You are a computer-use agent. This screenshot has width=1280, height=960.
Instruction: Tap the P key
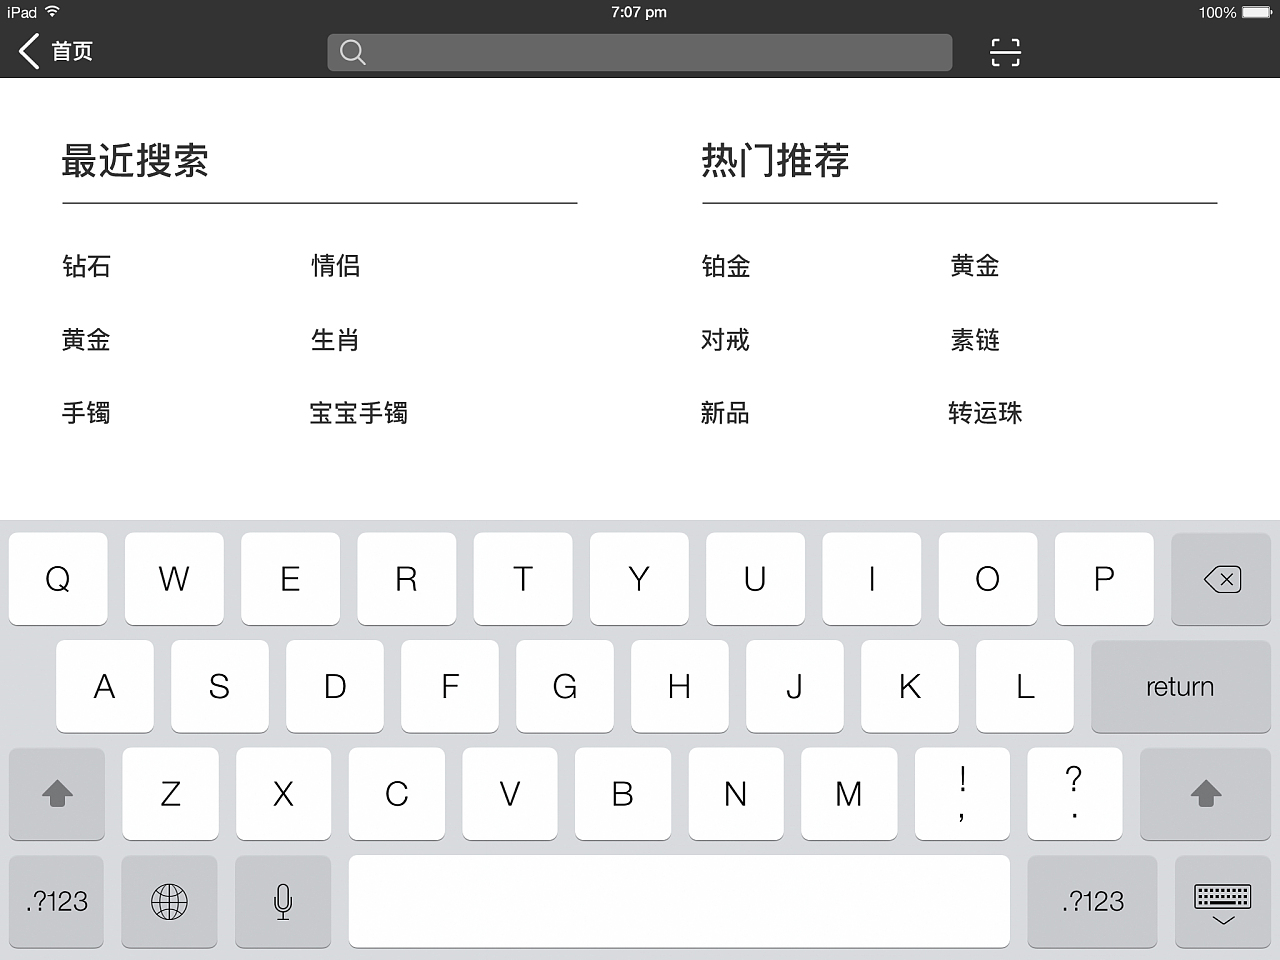click(x=1104, y=579)
